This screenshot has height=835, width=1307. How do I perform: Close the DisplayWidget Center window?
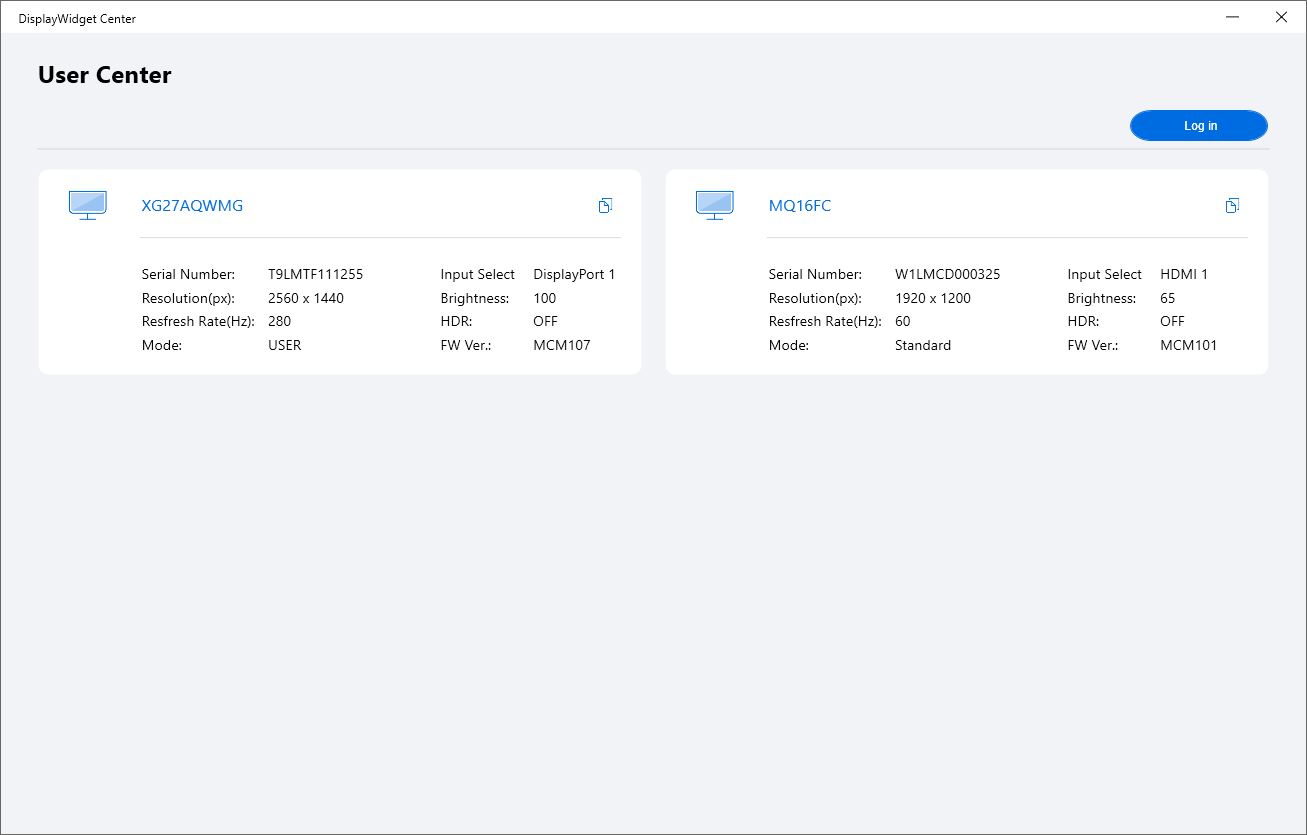1281,17
